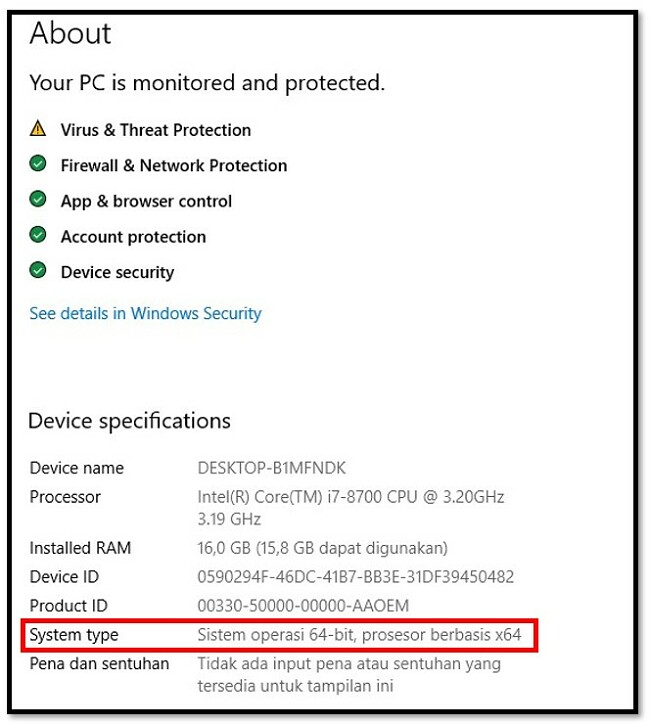The image size is (650, 724).
Task: Click the About page heading
Action: [x=70, y=33]
